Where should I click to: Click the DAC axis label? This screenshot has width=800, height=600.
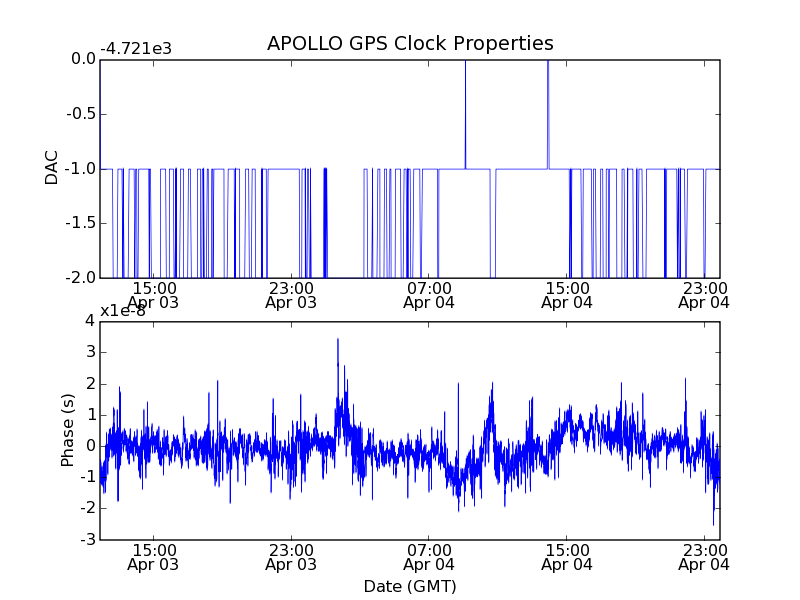pos(52,168)
